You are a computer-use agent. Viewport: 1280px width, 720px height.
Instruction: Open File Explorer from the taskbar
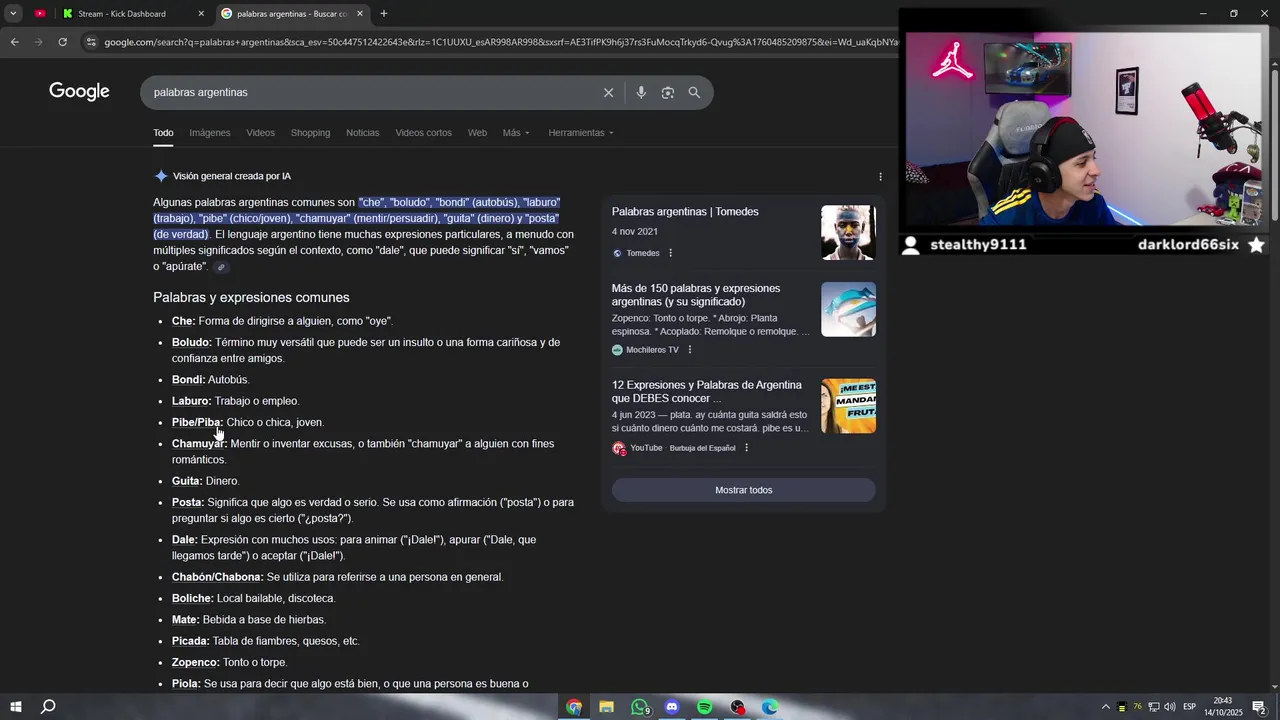[606, 707]
